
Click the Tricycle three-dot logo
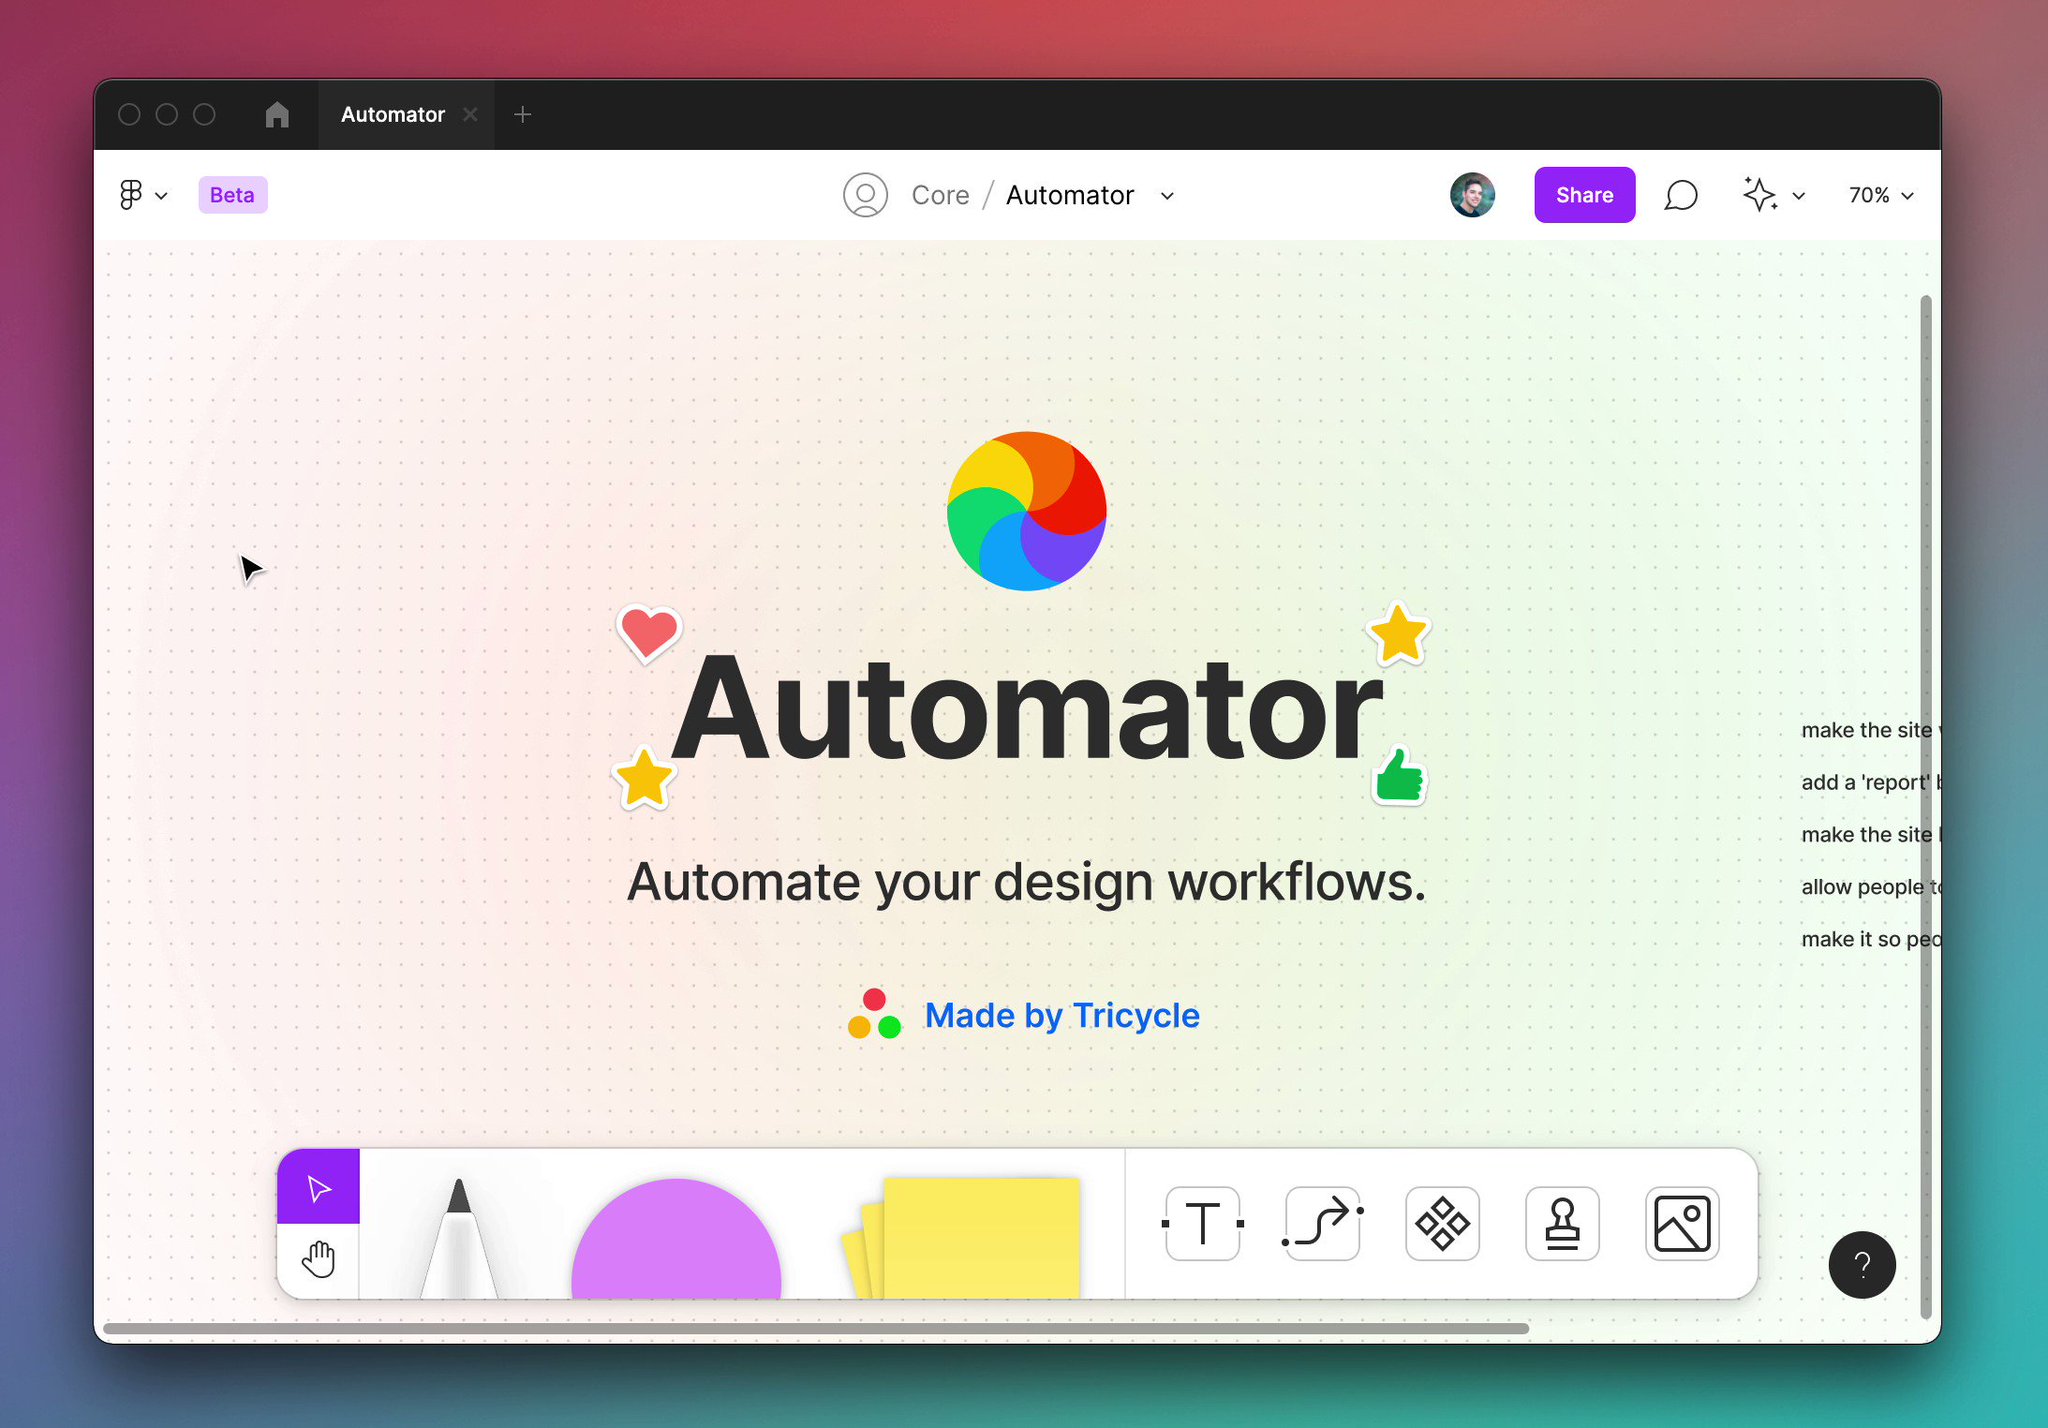pyautogui.click(x=874, y=1014)
